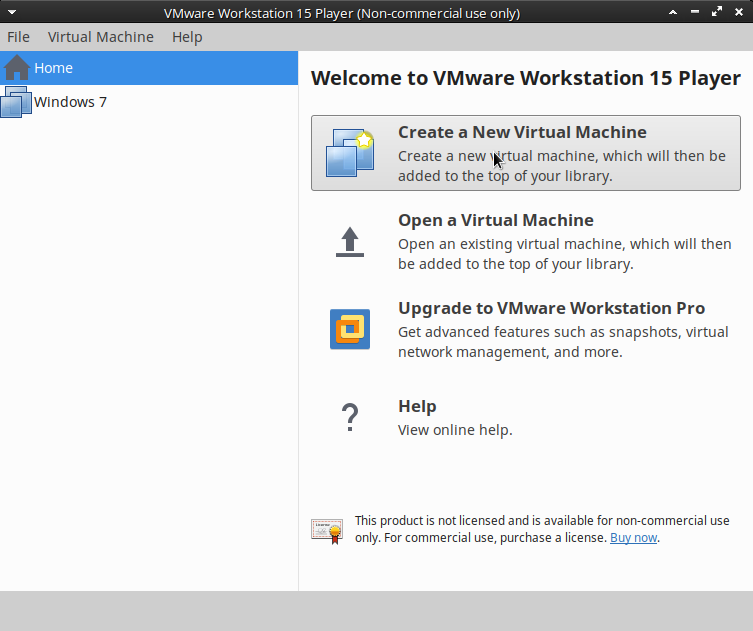Image resolution: width=753 pixels, height=631 pixels.
Task: Click 'Welcome to VMware Workstation 15 Player' heading
Action: click(526, 78)
